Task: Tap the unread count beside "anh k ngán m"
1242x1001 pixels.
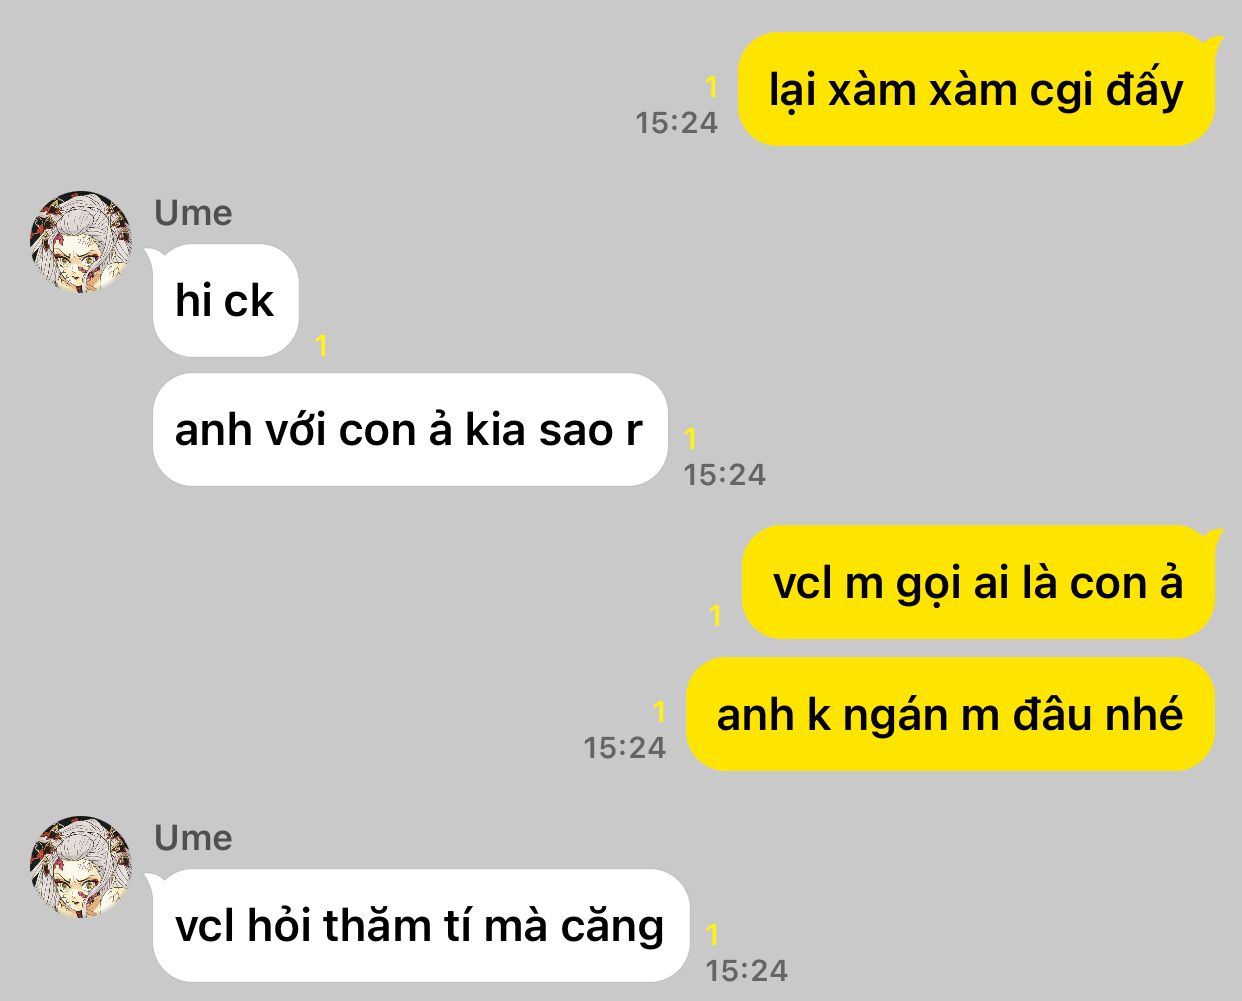Action: click(x=659, y=712)
